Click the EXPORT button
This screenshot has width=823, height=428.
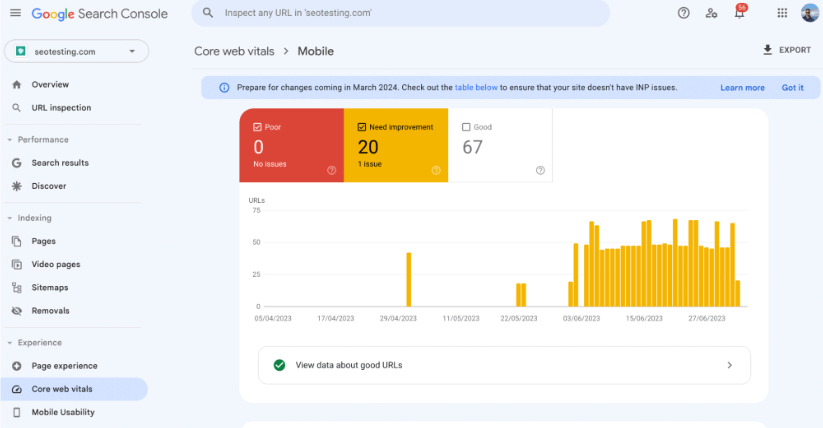786,50
